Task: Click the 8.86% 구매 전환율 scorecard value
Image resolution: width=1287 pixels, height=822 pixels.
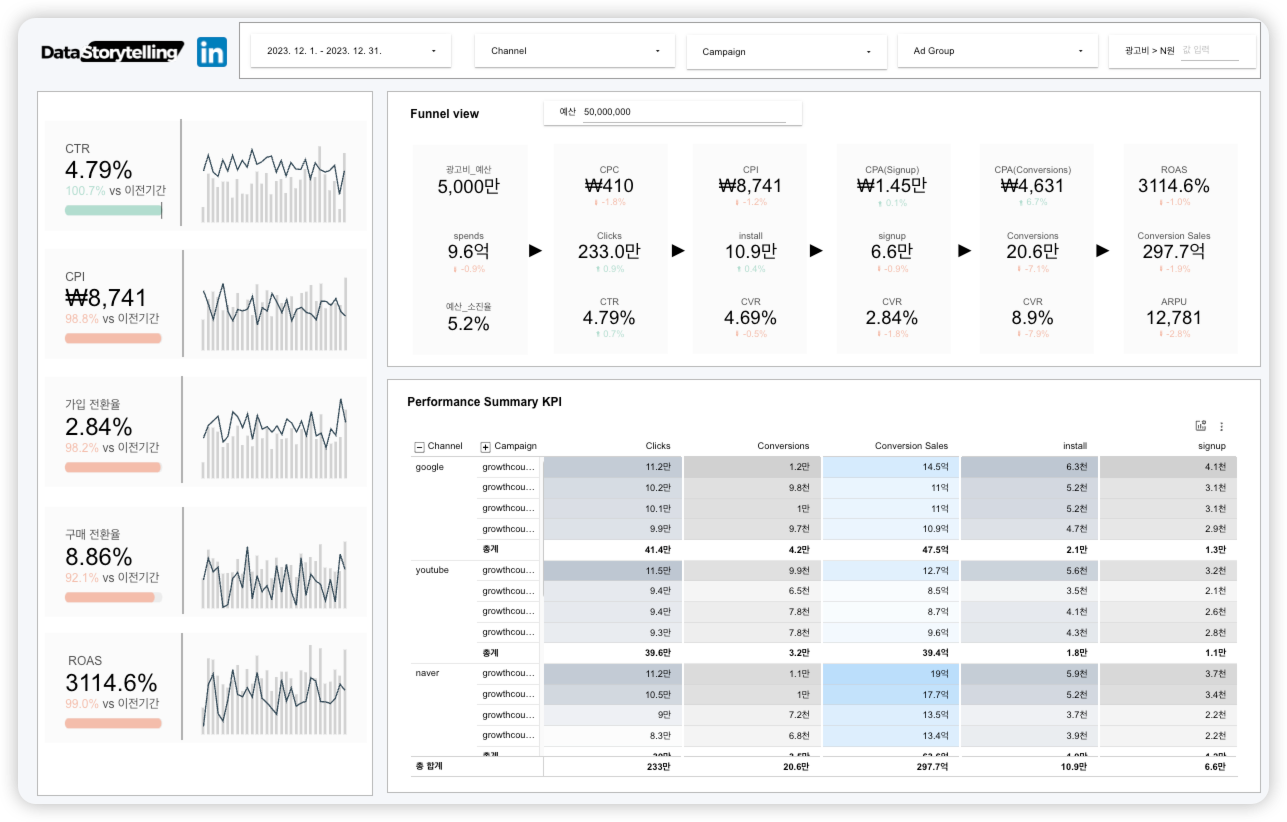Action: (x=98, y=557)
